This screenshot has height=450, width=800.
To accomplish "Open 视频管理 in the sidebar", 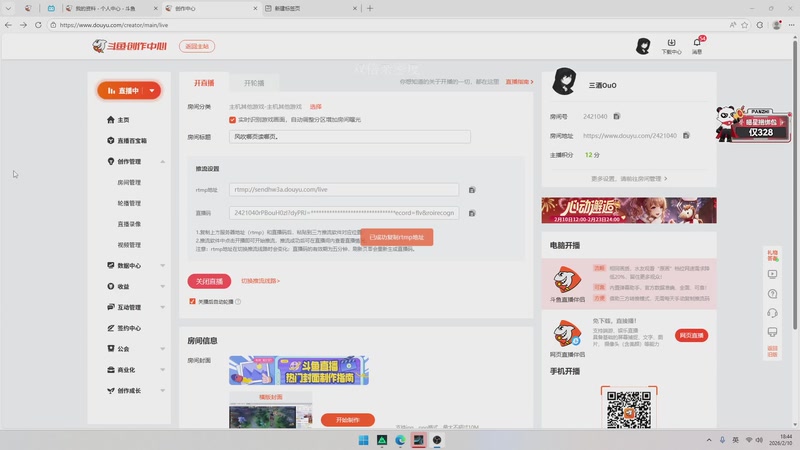I will pyautogui.click(x=129, y=245).
